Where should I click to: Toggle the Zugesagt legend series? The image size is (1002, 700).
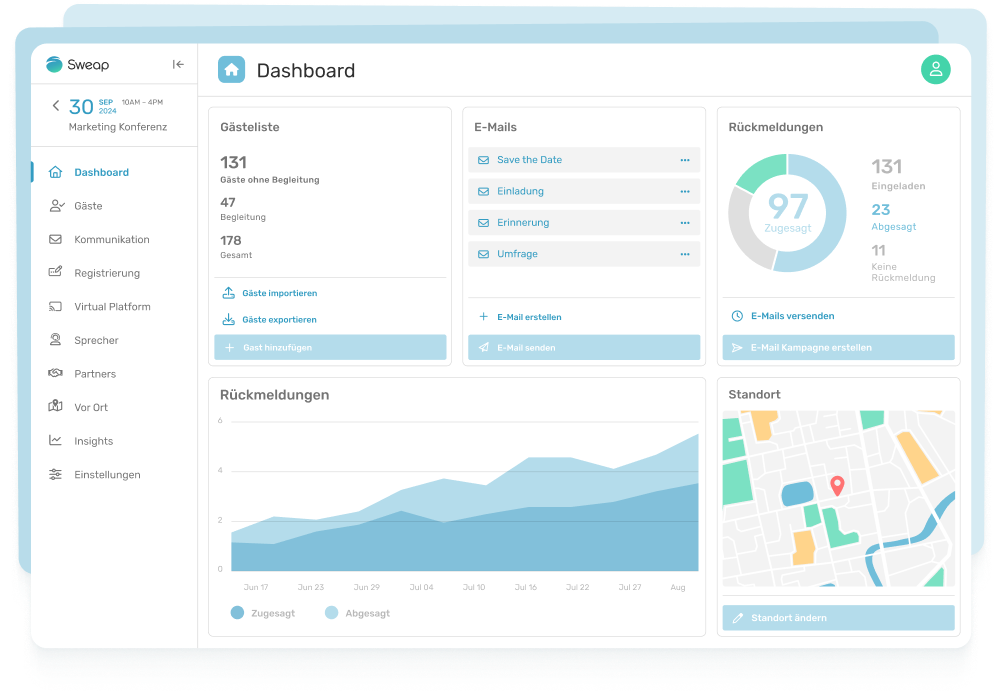coord(237,613)
